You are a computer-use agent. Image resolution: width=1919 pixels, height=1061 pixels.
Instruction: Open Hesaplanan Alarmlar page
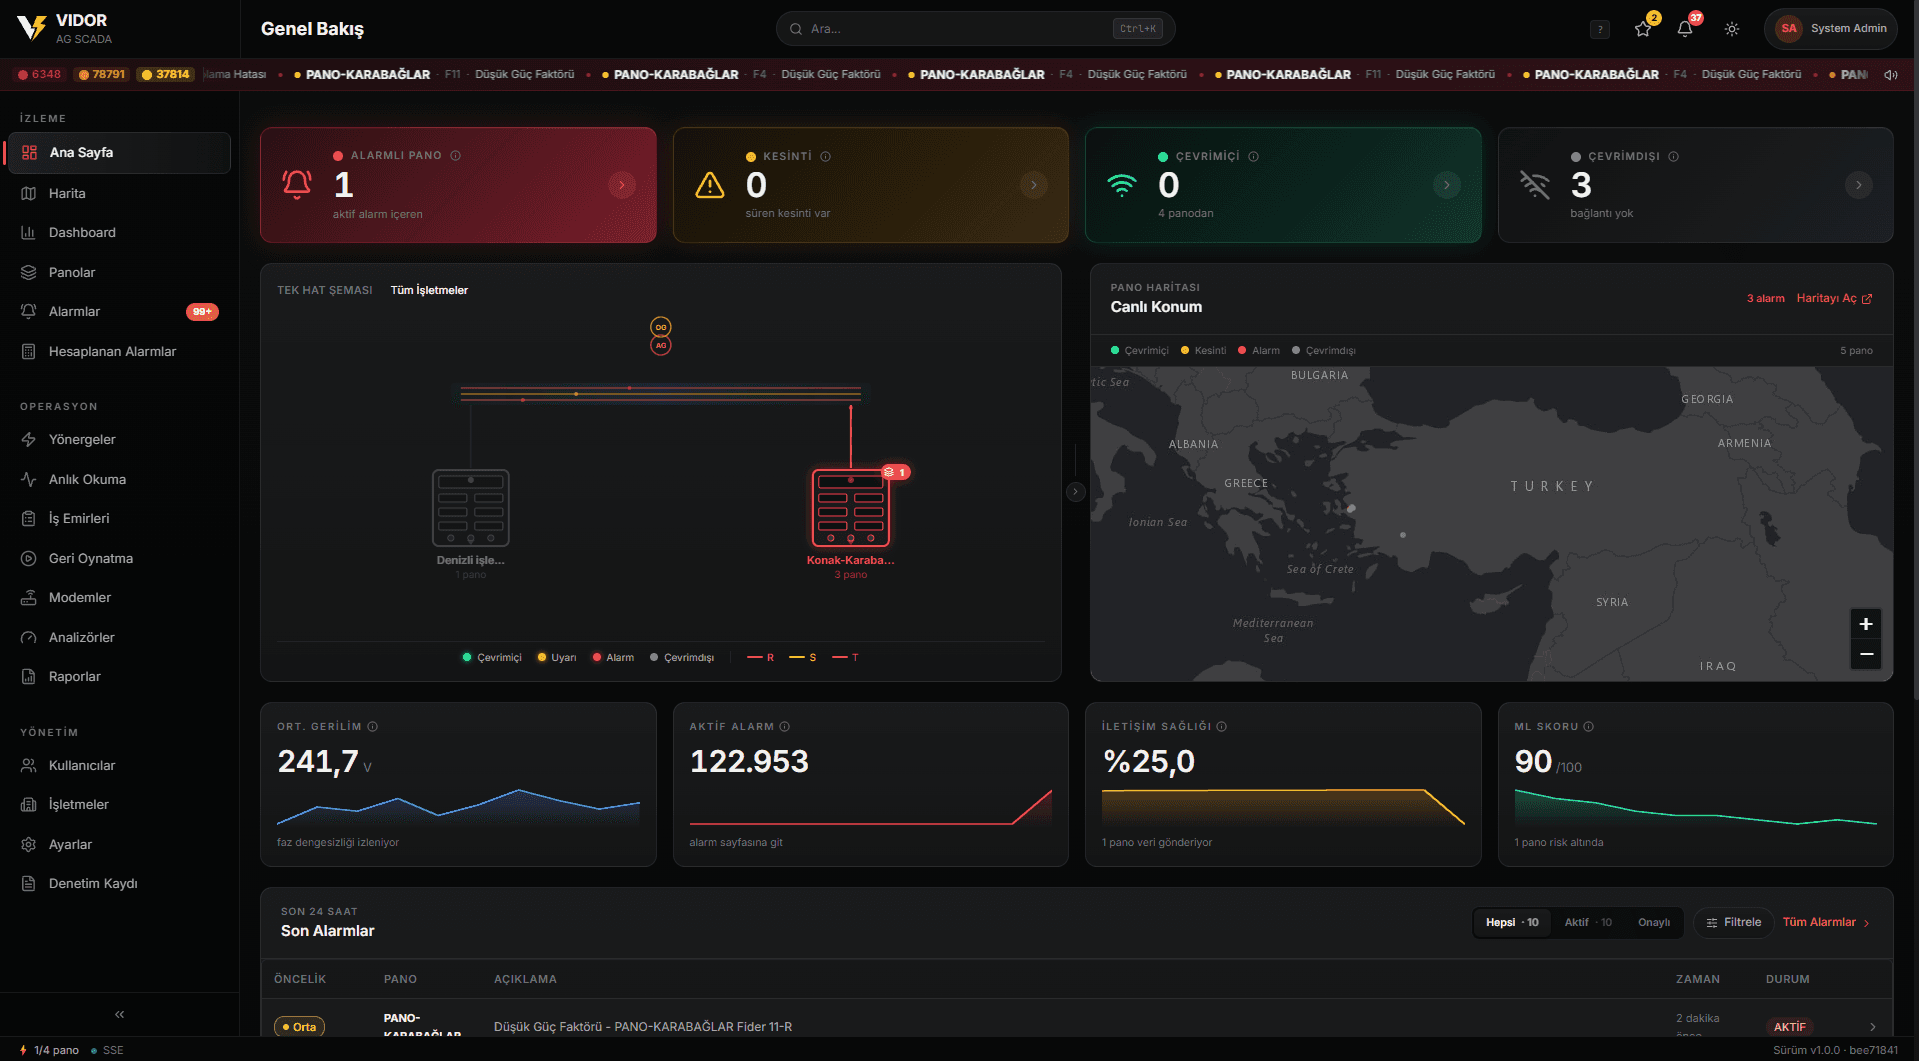[119, 351]
